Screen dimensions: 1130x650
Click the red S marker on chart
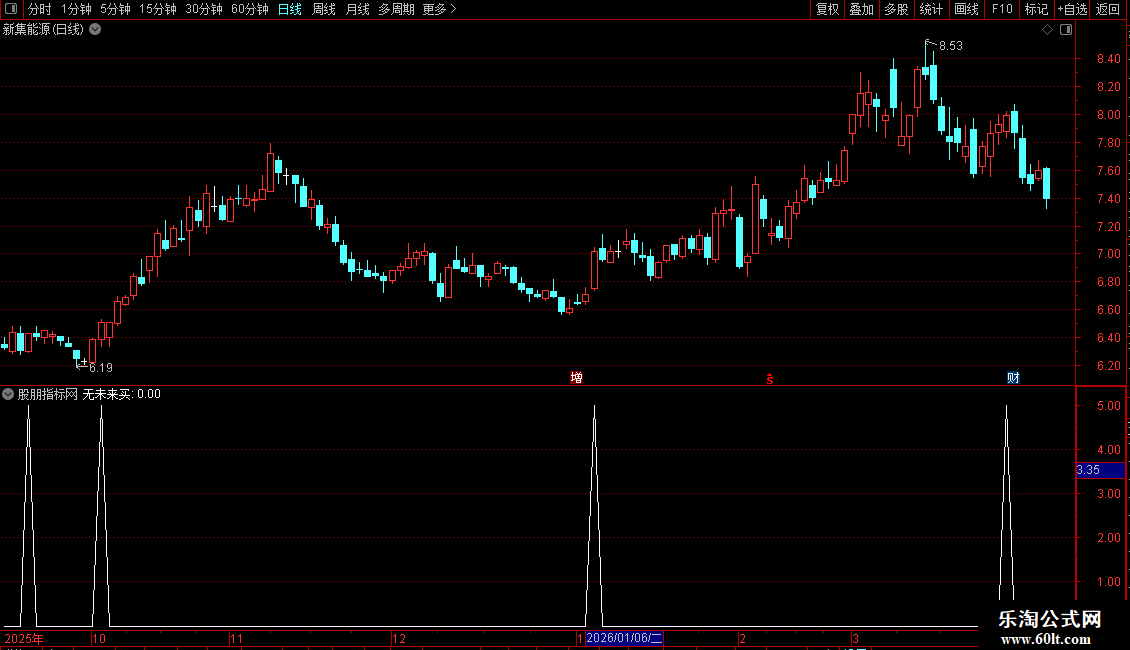pos(770,379)
